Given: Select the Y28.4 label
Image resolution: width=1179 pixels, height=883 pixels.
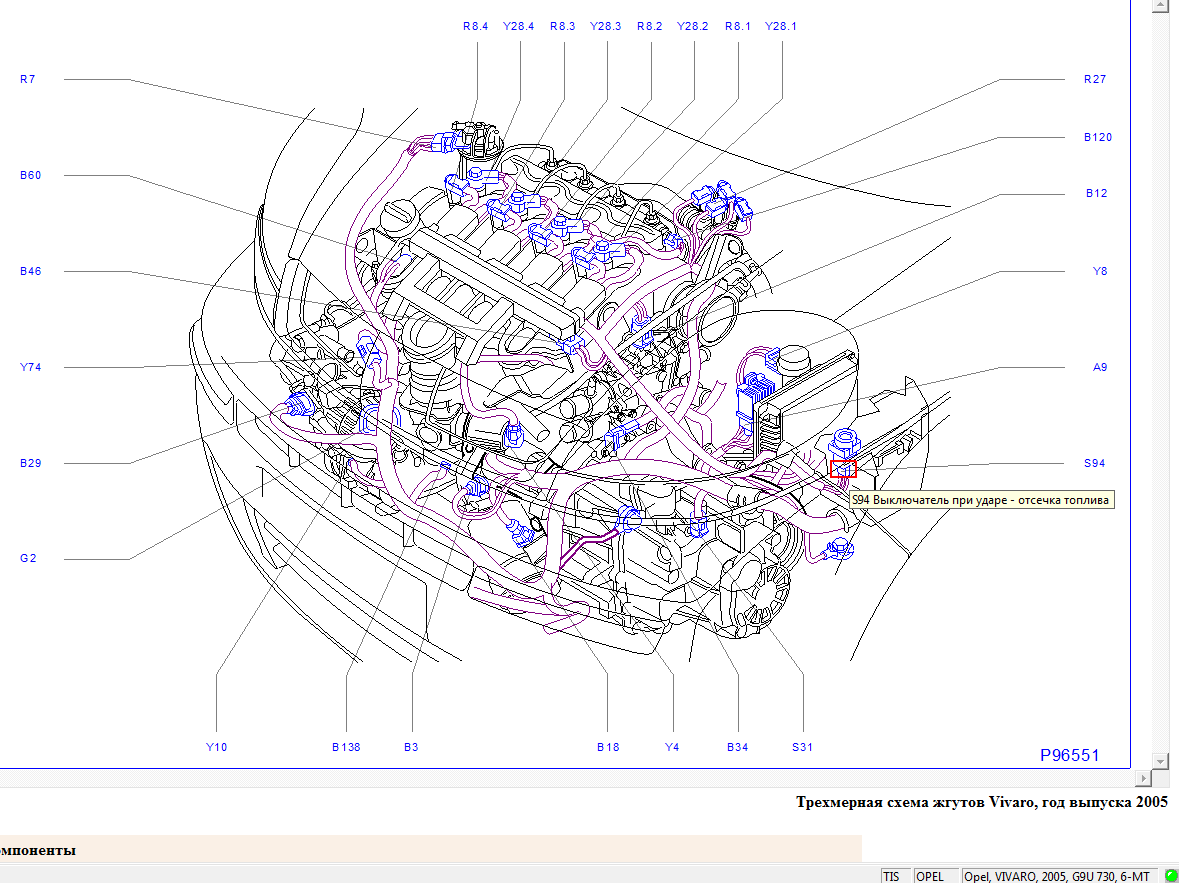Looking at the screenshot, I should click(518, 26).
